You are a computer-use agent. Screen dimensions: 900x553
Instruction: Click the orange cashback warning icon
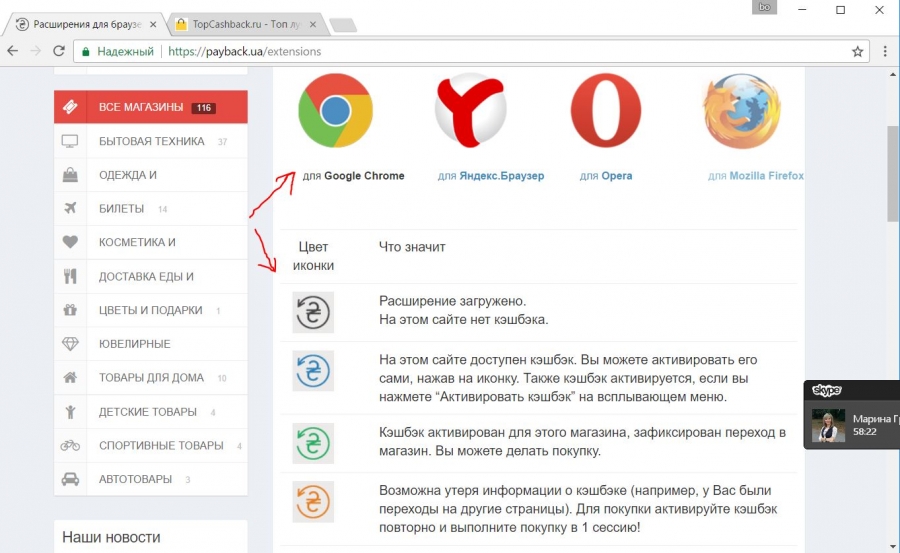click(313, 501)
